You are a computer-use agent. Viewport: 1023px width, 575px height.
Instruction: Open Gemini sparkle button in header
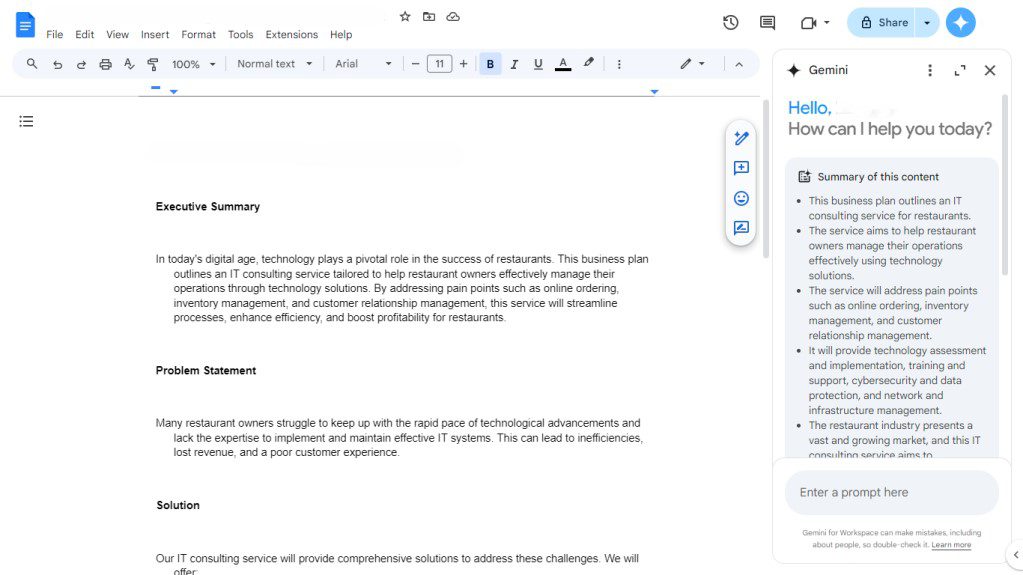960,23
